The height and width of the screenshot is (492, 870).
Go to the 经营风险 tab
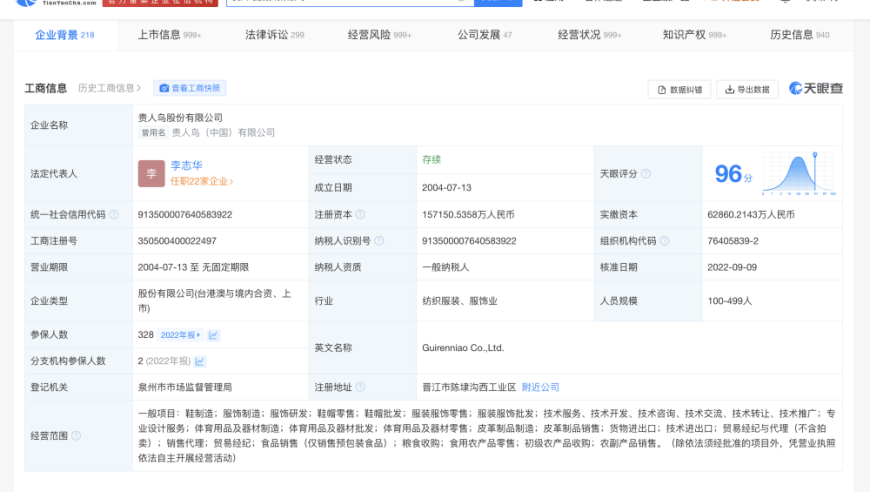tap(380, 35)
